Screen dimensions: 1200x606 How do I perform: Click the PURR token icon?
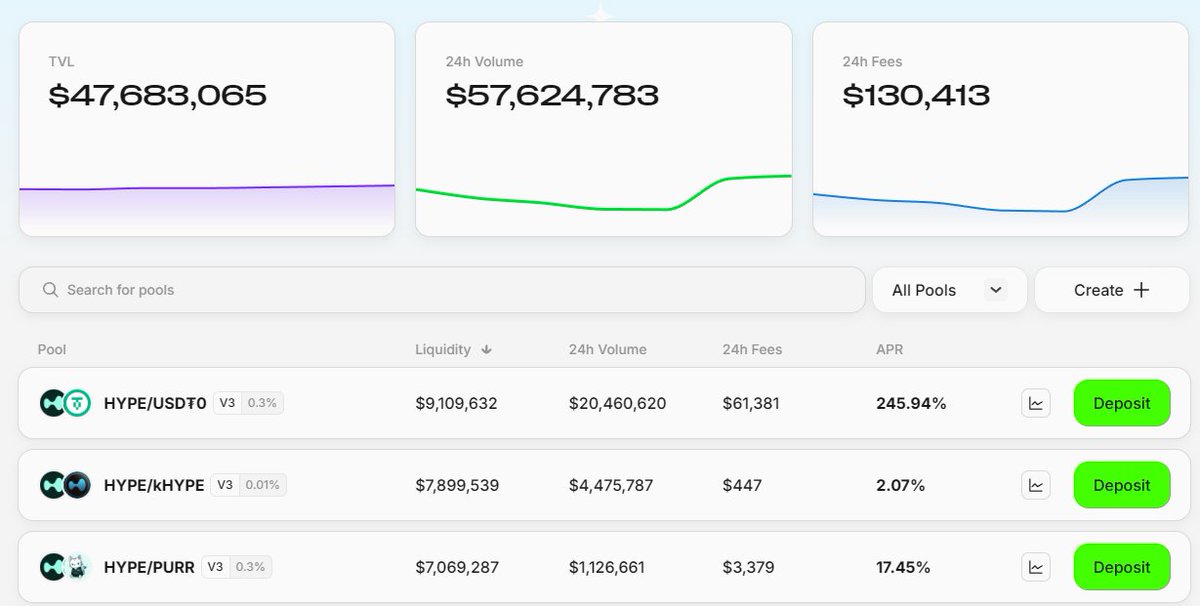(x=77, y=567)
